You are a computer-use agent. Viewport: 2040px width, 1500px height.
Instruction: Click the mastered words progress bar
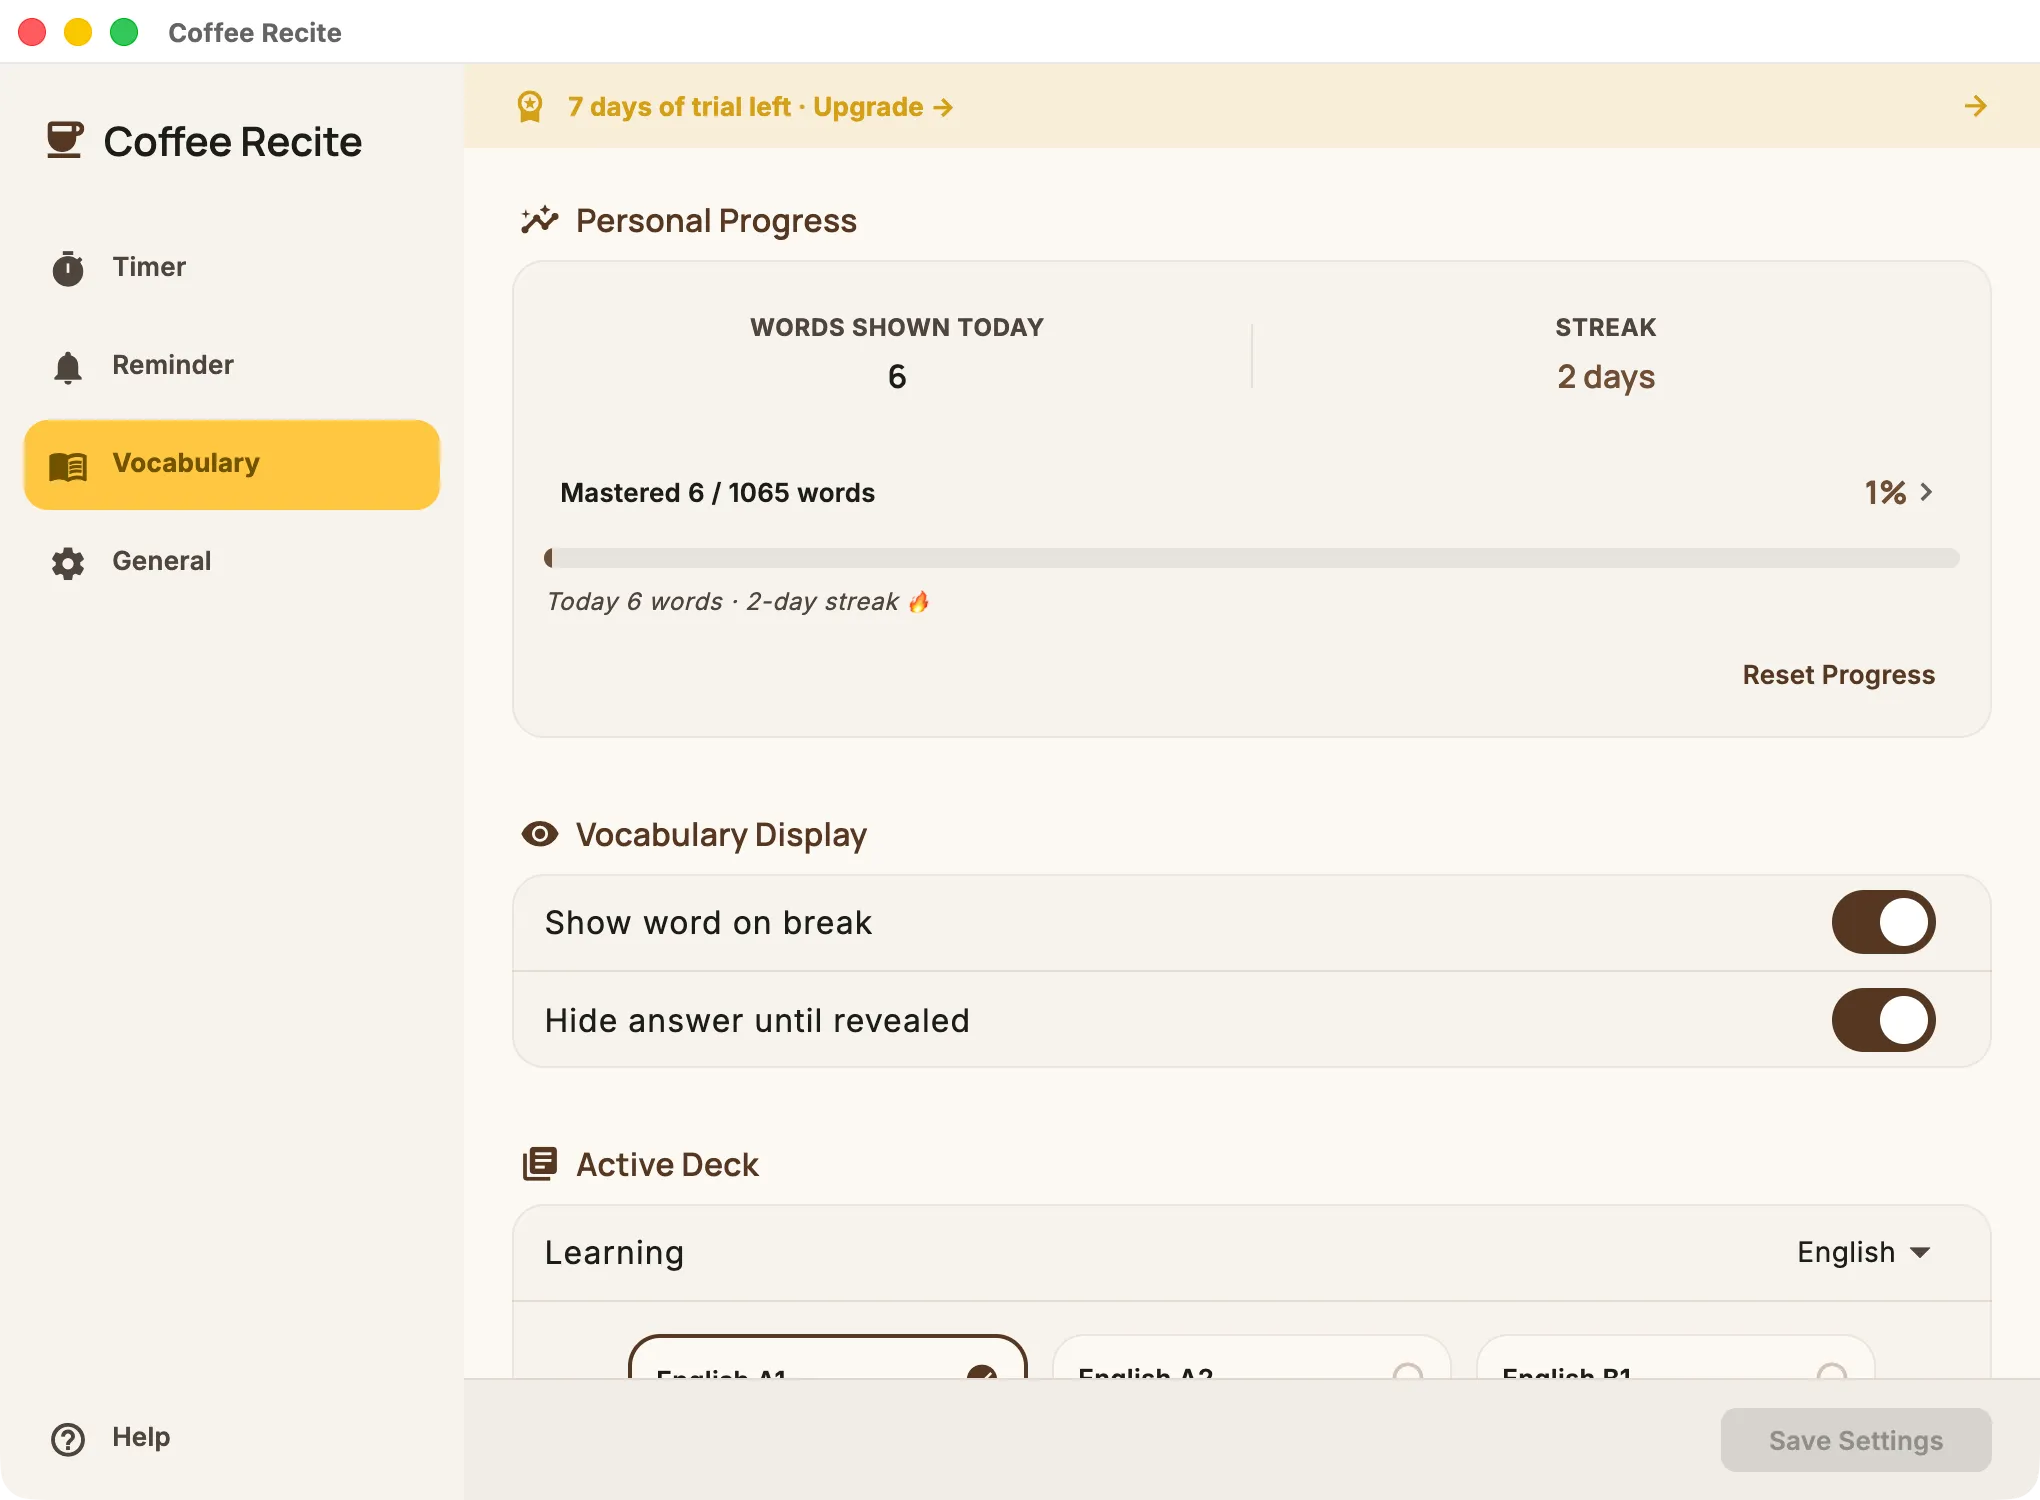(1252, 558)
